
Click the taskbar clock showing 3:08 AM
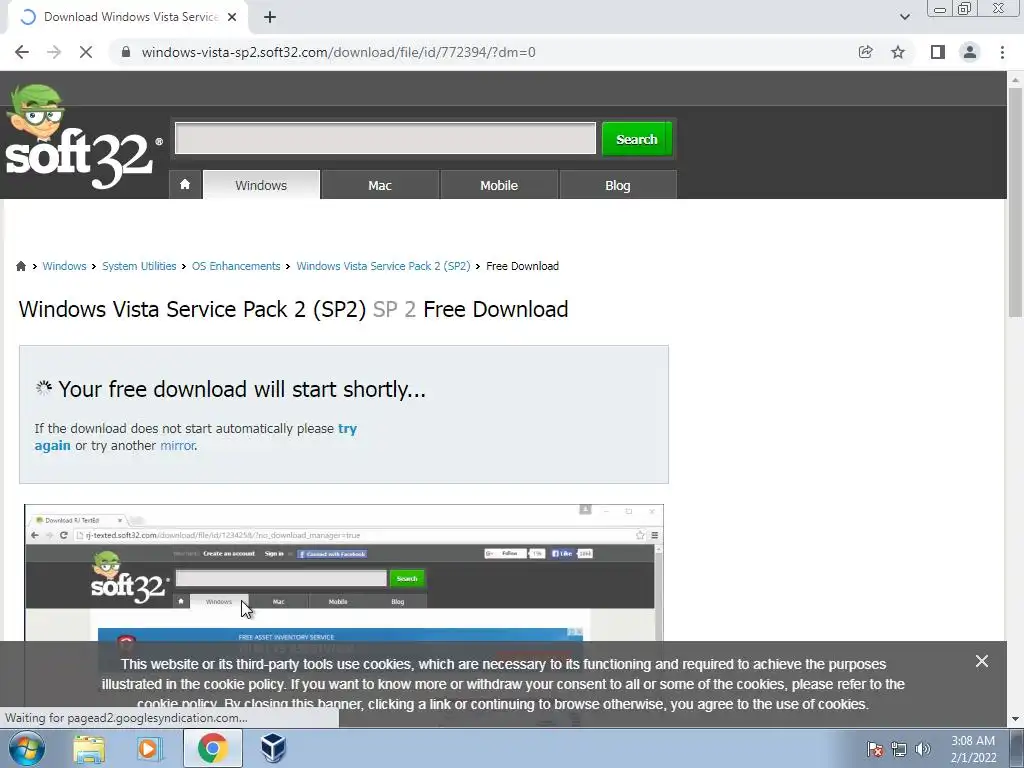click(973, 749)
